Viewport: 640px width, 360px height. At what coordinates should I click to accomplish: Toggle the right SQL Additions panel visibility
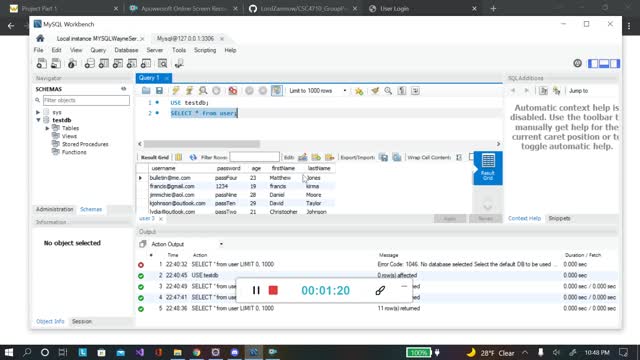pyautogui.click(x=615, y=63)
